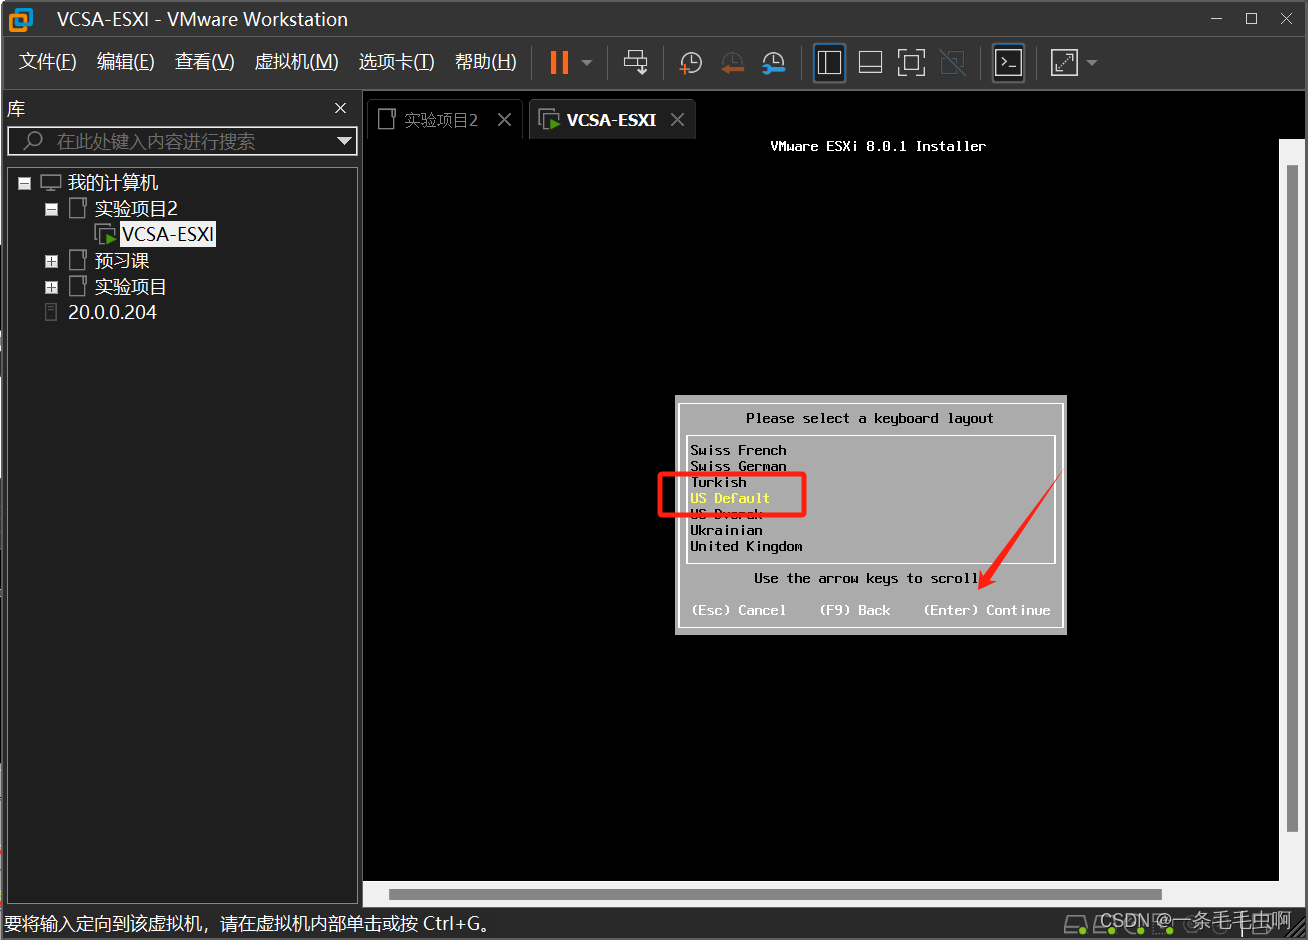Close the 库 library panel
This screenshot has width=1308, height=940.
tap(341, 108)
